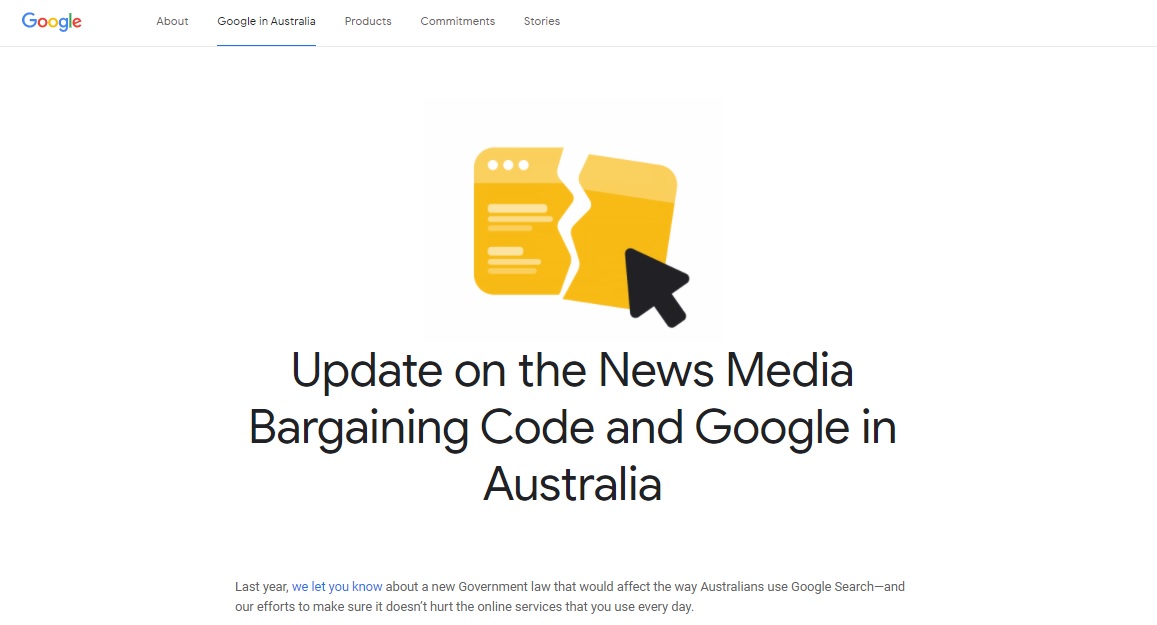Click the paragraph's second line about online services
Image resolution: width=1157 pixels, height=625 pixels.
click(x=464, y=607)
